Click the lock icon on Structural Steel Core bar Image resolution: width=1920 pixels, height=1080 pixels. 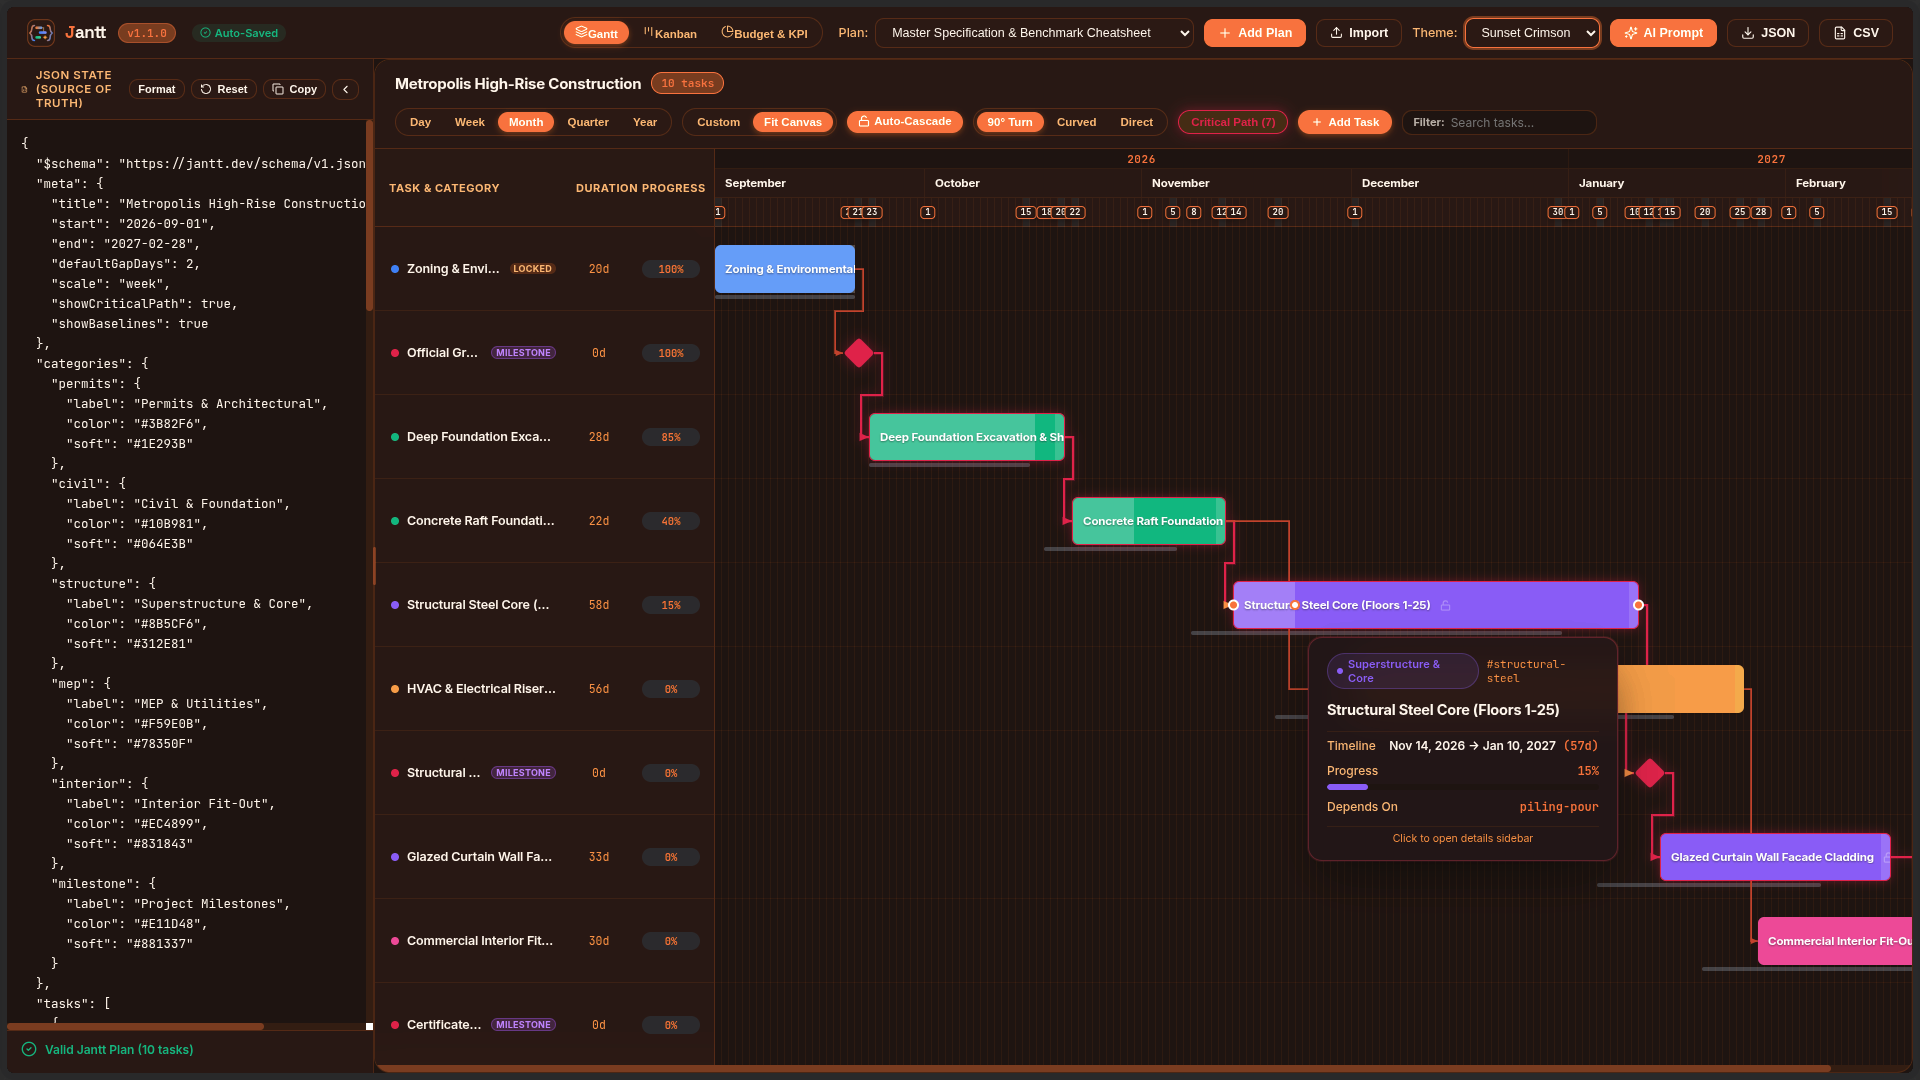1445,605
